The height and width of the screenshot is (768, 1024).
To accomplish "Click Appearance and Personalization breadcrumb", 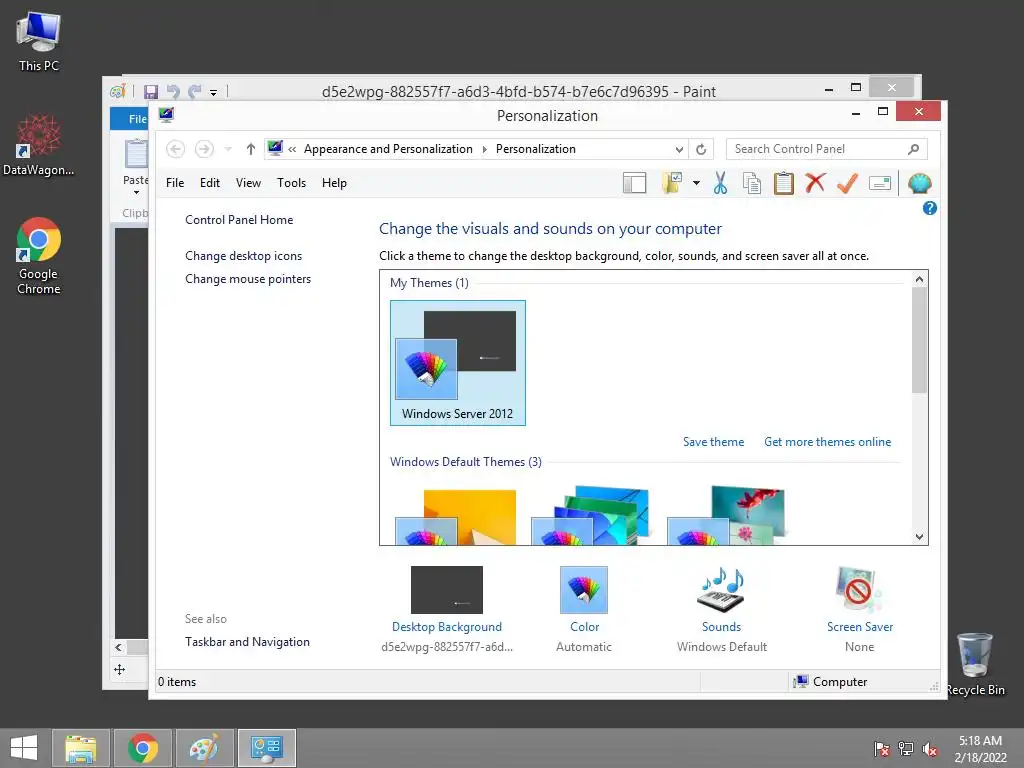I will pos(388,149).
